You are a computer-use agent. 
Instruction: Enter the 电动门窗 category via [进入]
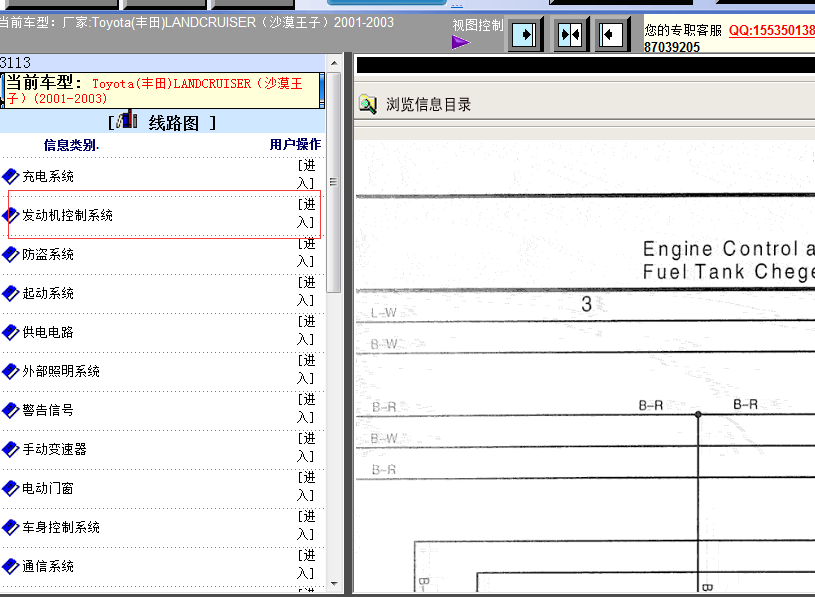coord(306,486)
